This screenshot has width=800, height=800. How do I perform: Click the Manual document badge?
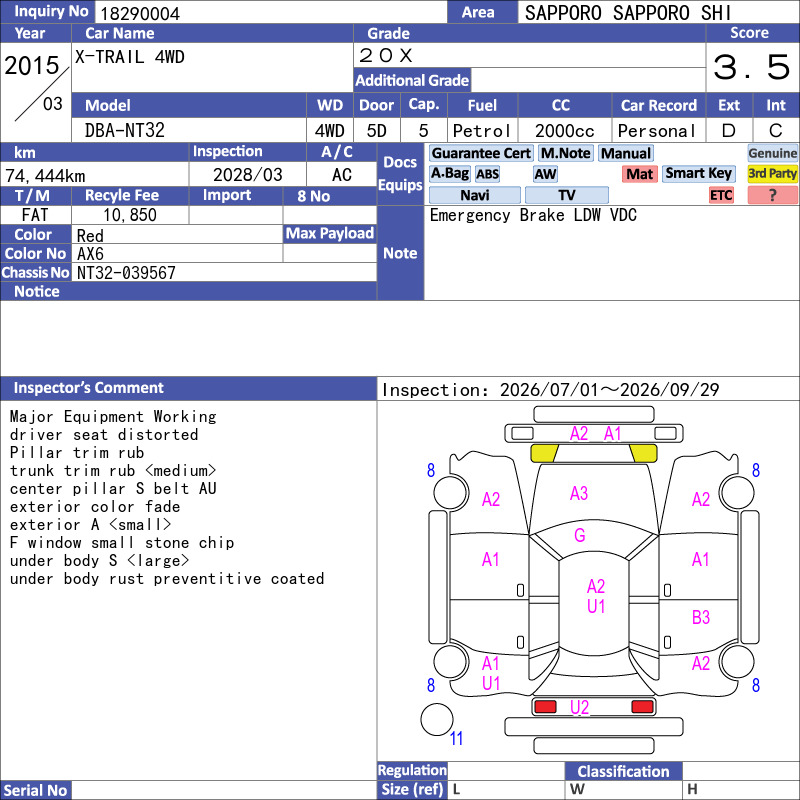tap(626, 153)
